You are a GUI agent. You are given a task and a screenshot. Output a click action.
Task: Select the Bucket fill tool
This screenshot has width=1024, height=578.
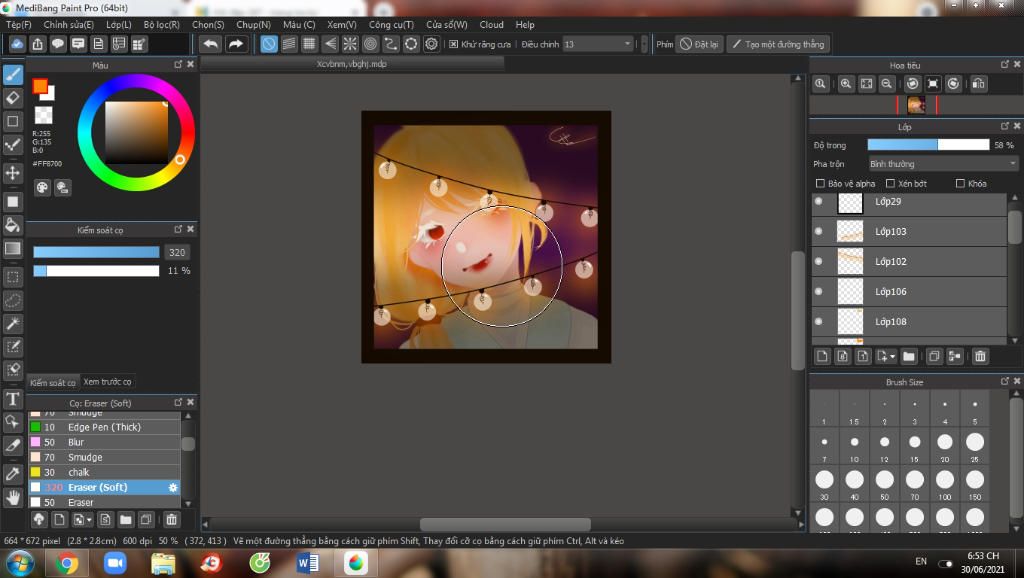tap(13, 225)
